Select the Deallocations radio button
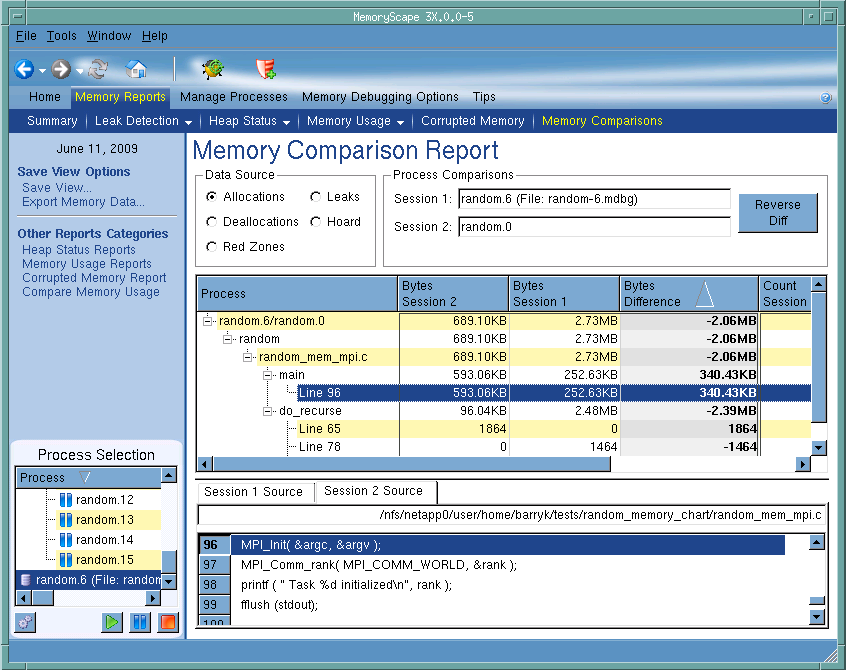 tap(211, 222)
